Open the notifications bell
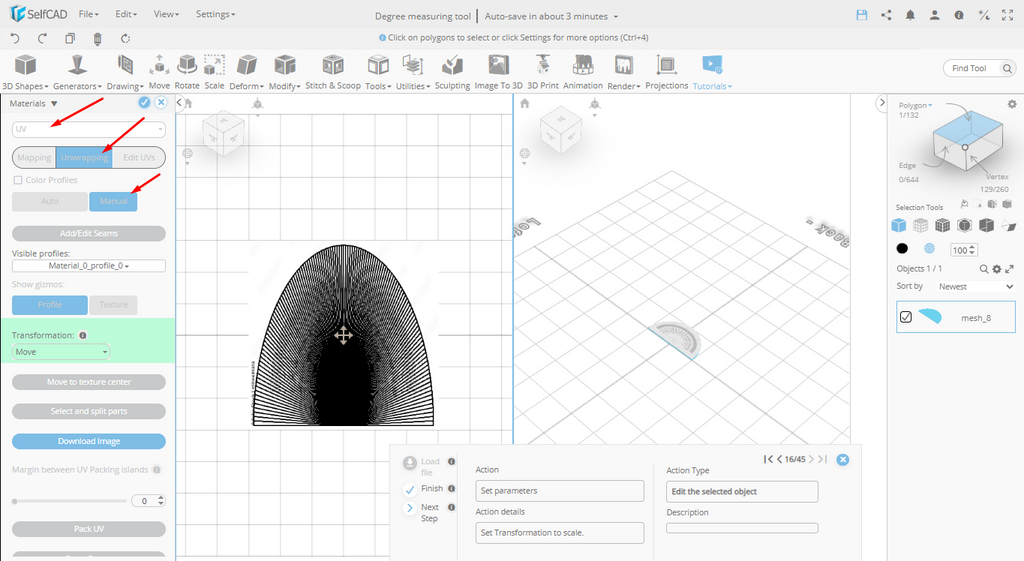Image resolution: width=1024 pixels, height=561 pixels. (910, 15)
